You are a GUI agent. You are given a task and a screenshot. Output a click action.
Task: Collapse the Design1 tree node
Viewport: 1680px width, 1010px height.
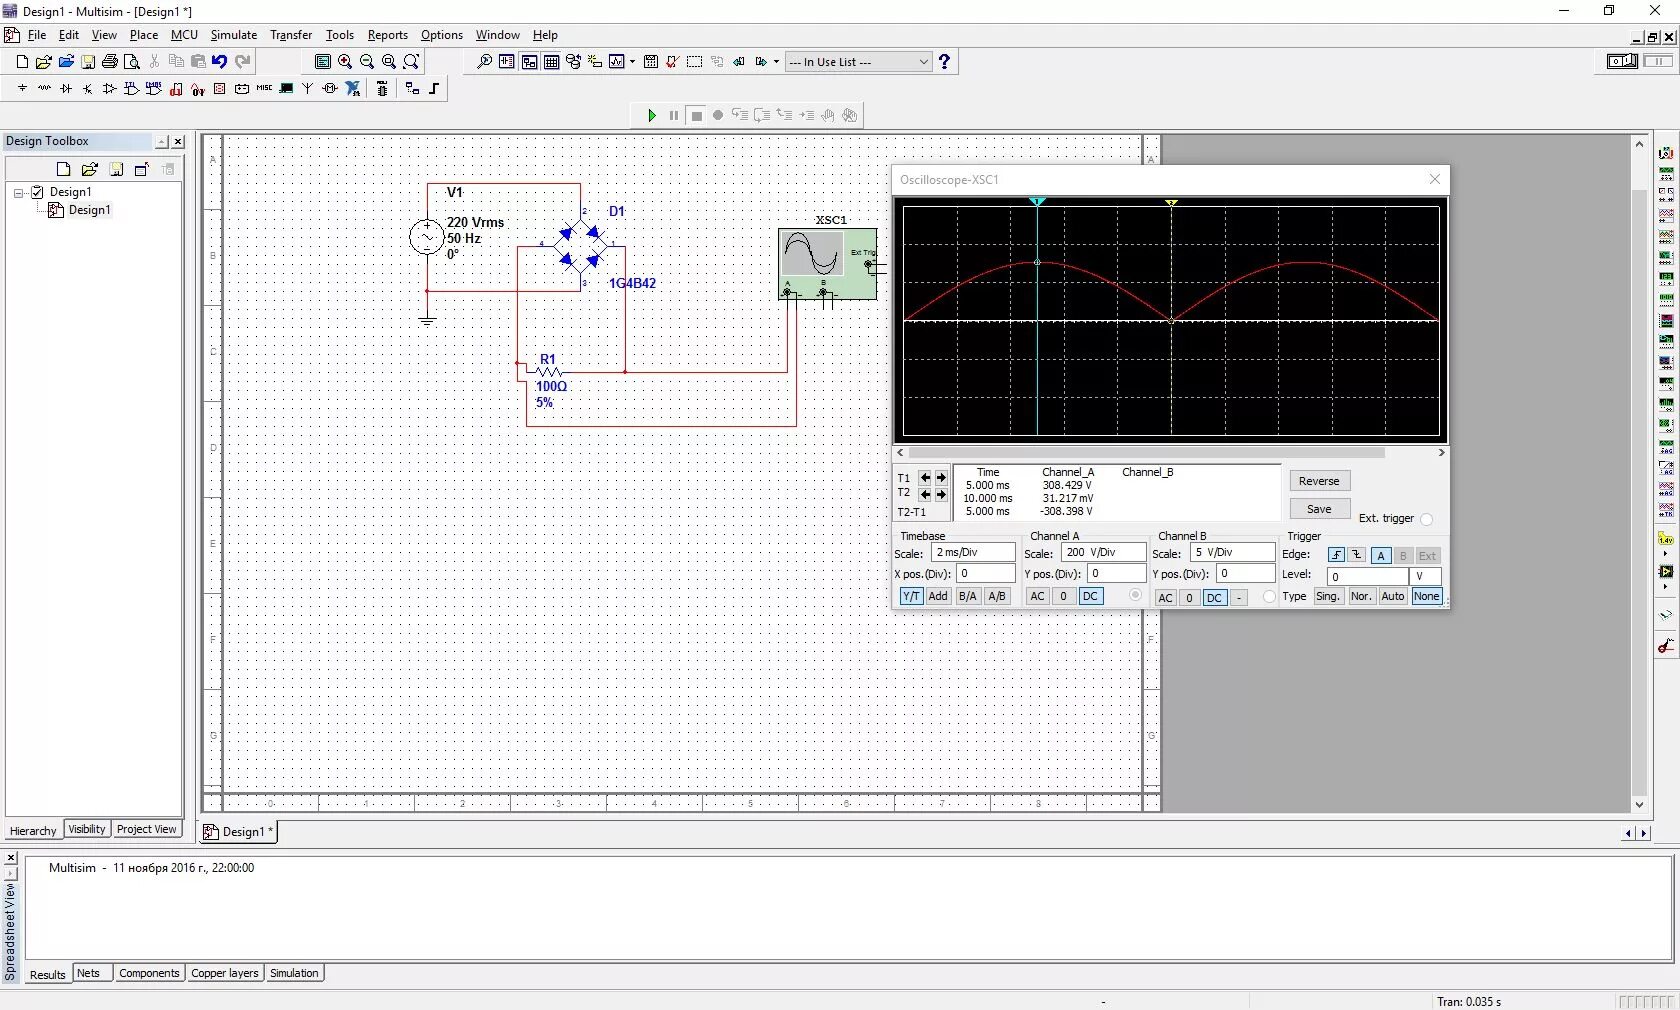18,192
